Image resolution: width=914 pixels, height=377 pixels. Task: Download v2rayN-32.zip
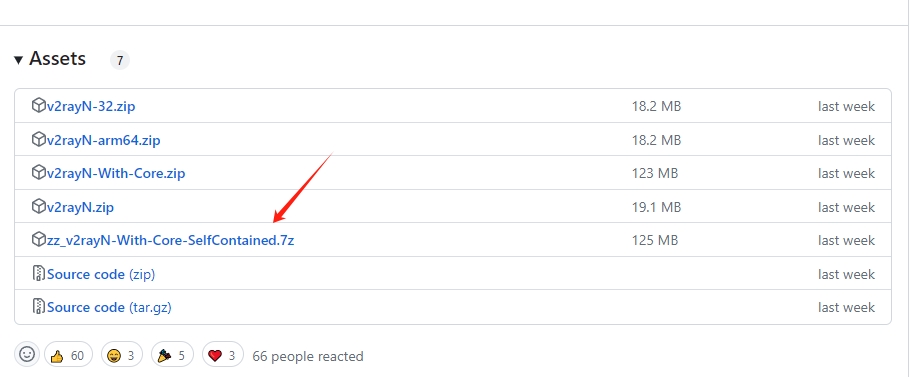click(91, 107)
